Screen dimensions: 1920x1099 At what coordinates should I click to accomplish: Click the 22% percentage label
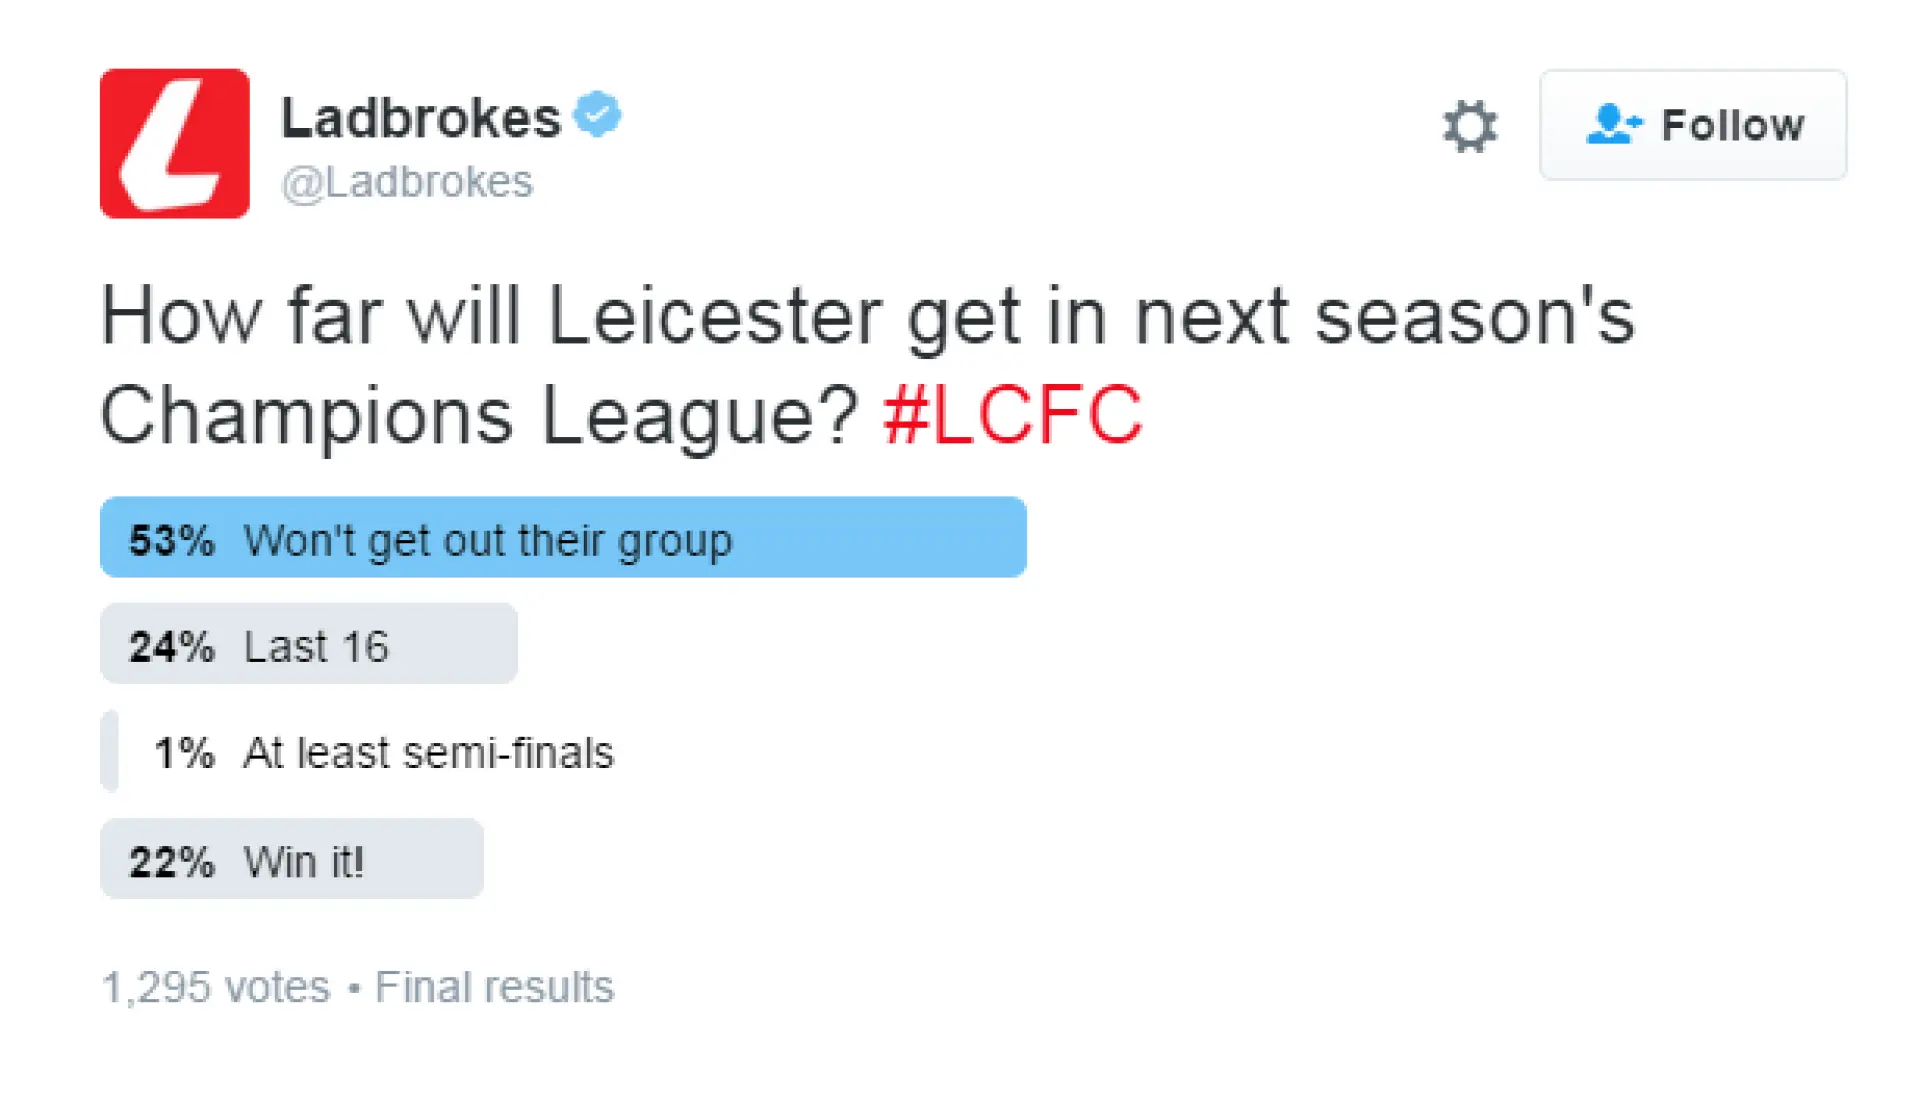click(172, 862)
